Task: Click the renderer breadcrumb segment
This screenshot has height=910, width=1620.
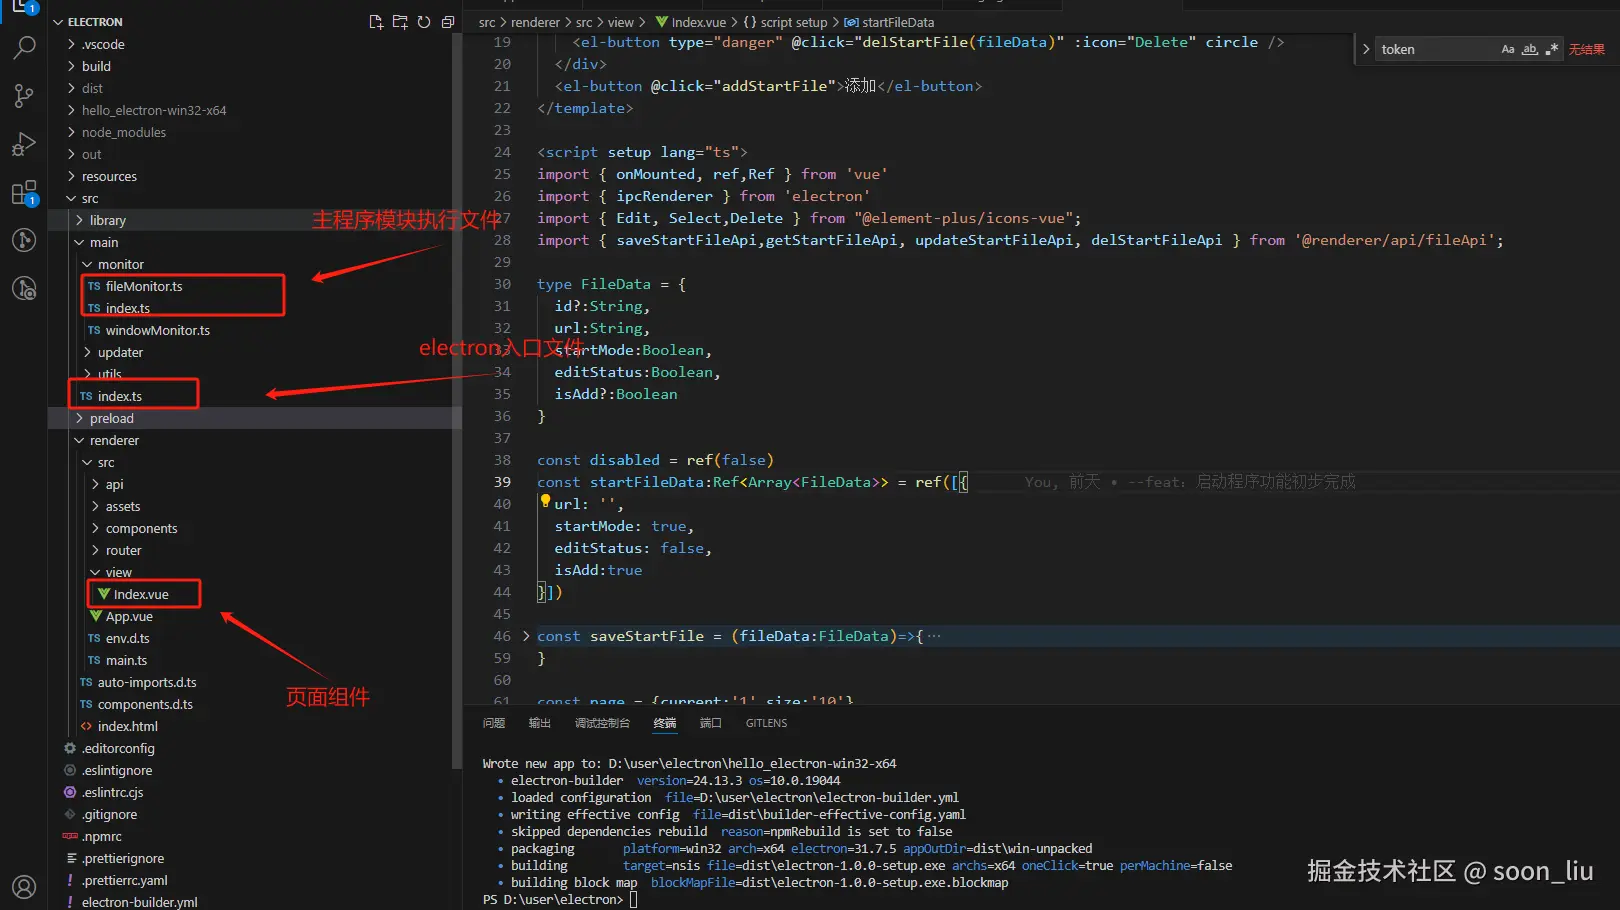Action: click(536, 22)
